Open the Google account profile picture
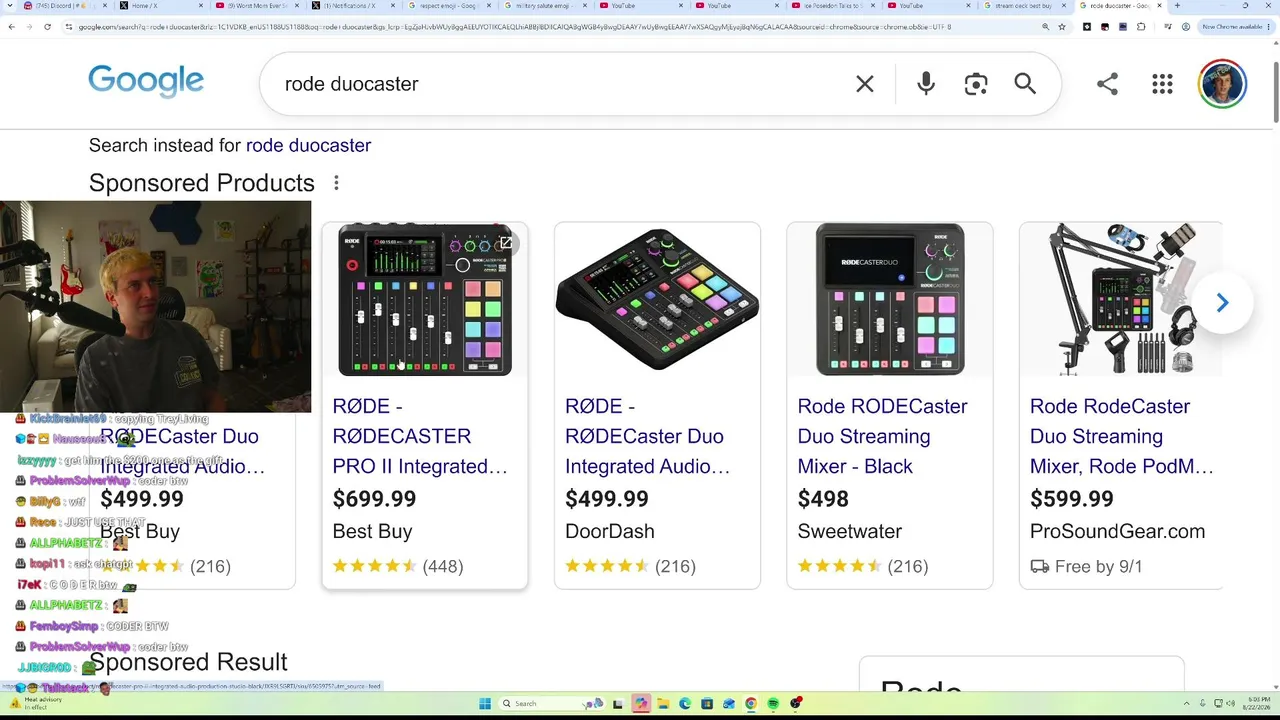Viewport: 1280px width, 720px height. 1222,84
